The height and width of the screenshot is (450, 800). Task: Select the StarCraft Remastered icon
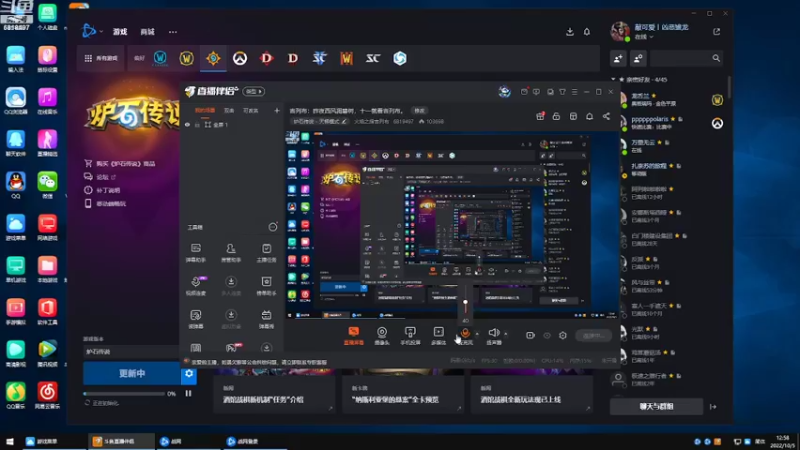[373, 58]
